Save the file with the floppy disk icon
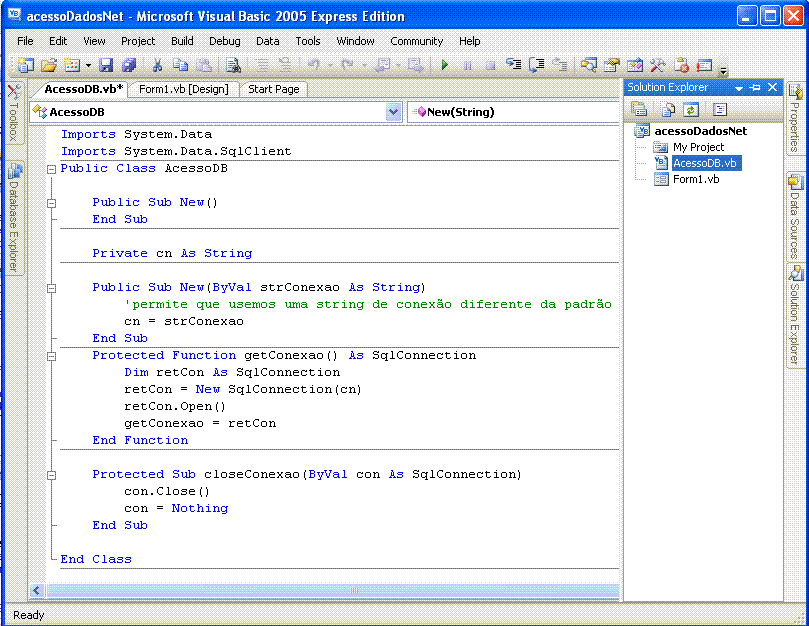Viewport: 809px width, 626px height. (x=106, y=65)
